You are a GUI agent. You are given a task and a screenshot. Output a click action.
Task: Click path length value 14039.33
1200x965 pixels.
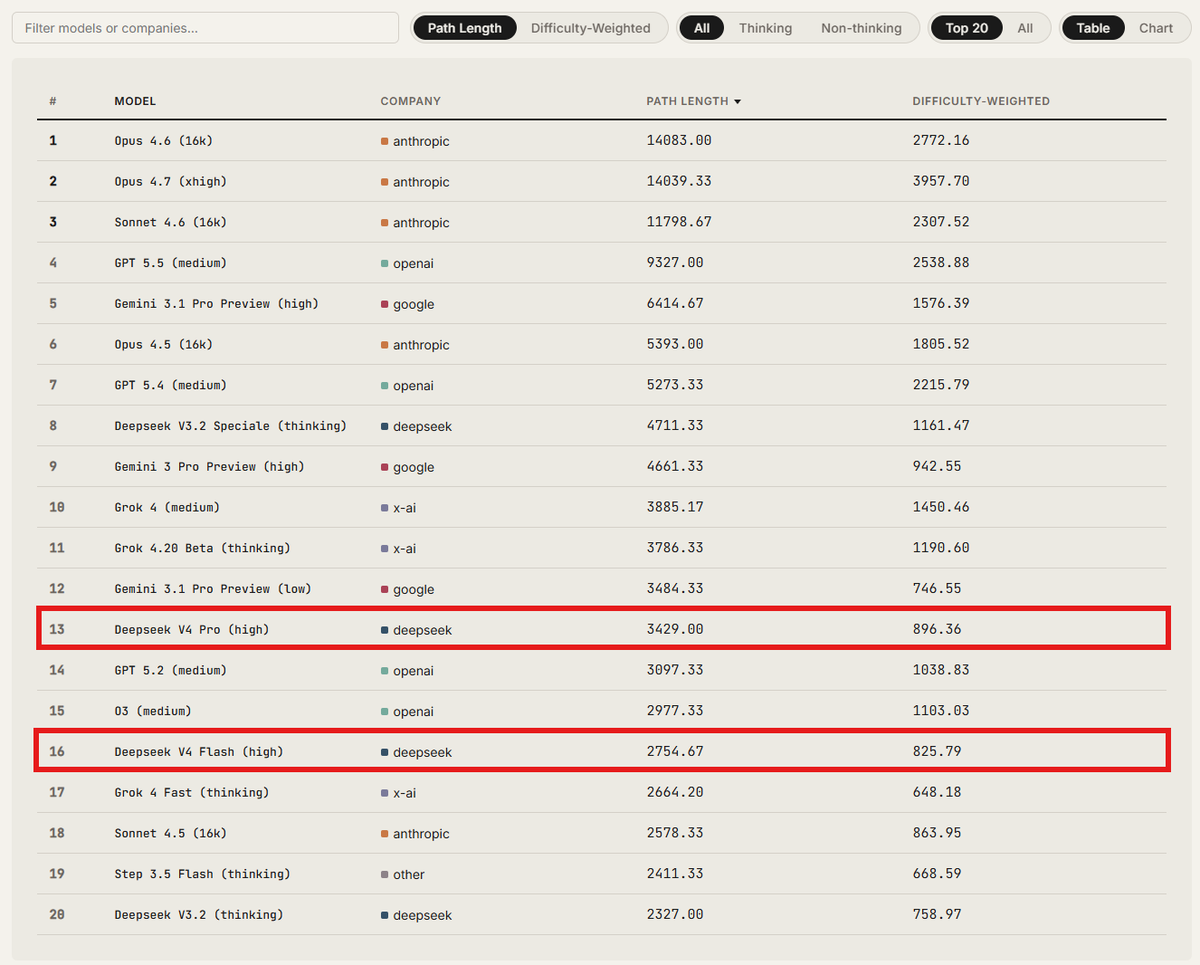point(679,181)
